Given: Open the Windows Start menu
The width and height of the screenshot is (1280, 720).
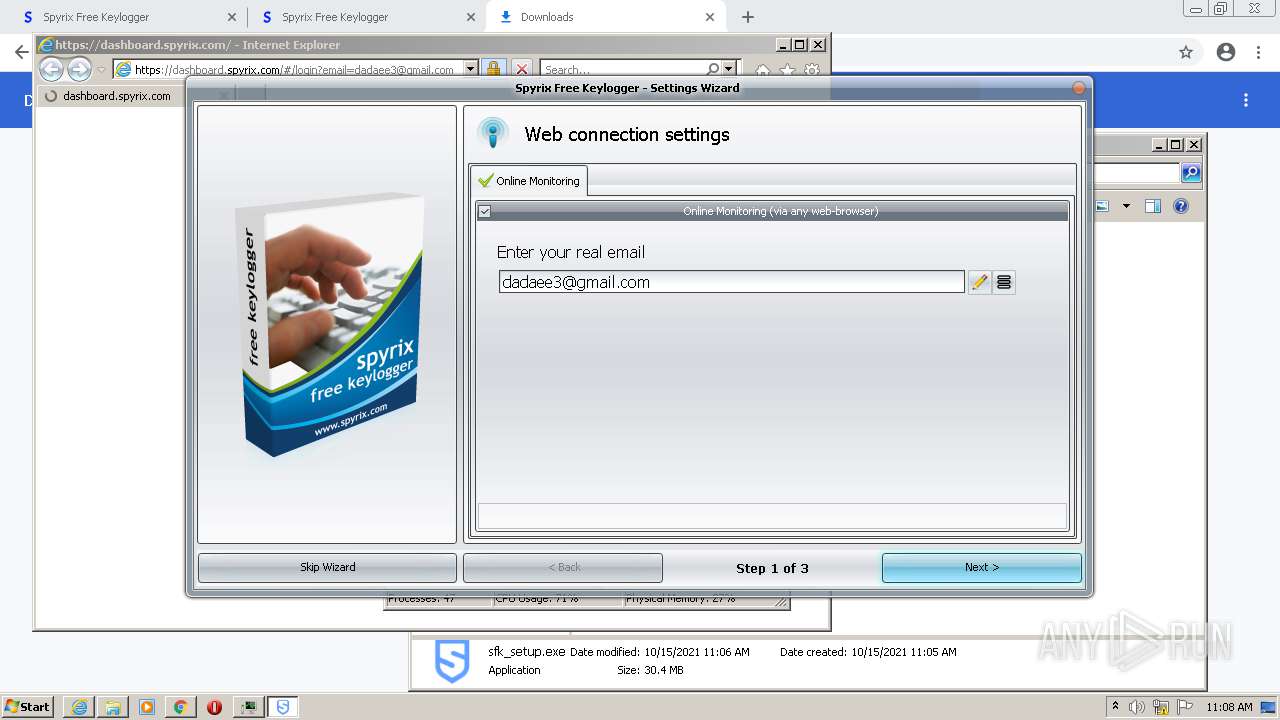Looking at the screenshot, I should (28, 706).
